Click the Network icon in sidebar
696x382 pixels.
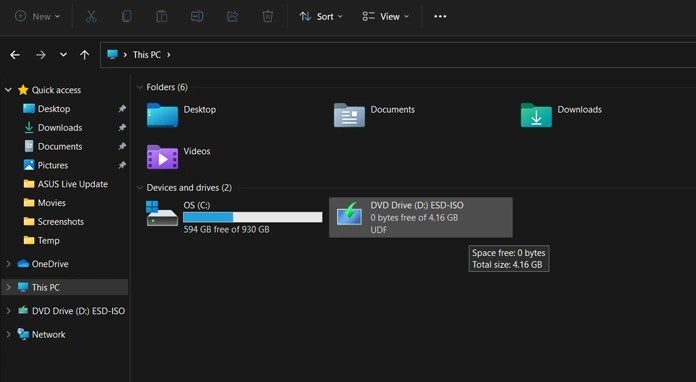[23, 334]
